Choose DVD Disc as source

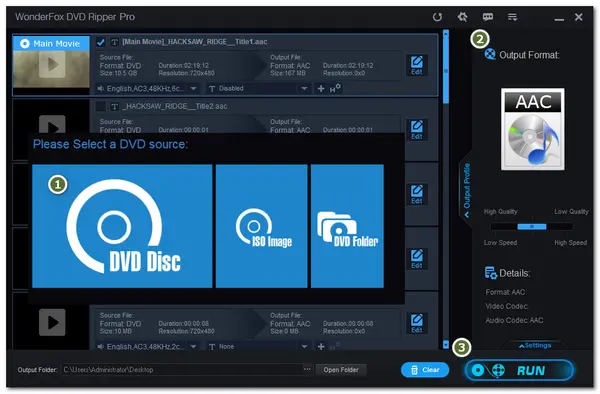pyautogui.click(x=122, y=226)
